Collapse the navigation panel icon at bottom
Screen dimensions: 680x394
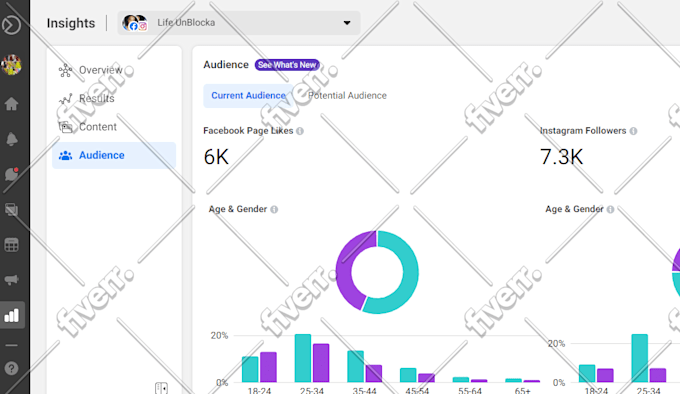point(161,387)
